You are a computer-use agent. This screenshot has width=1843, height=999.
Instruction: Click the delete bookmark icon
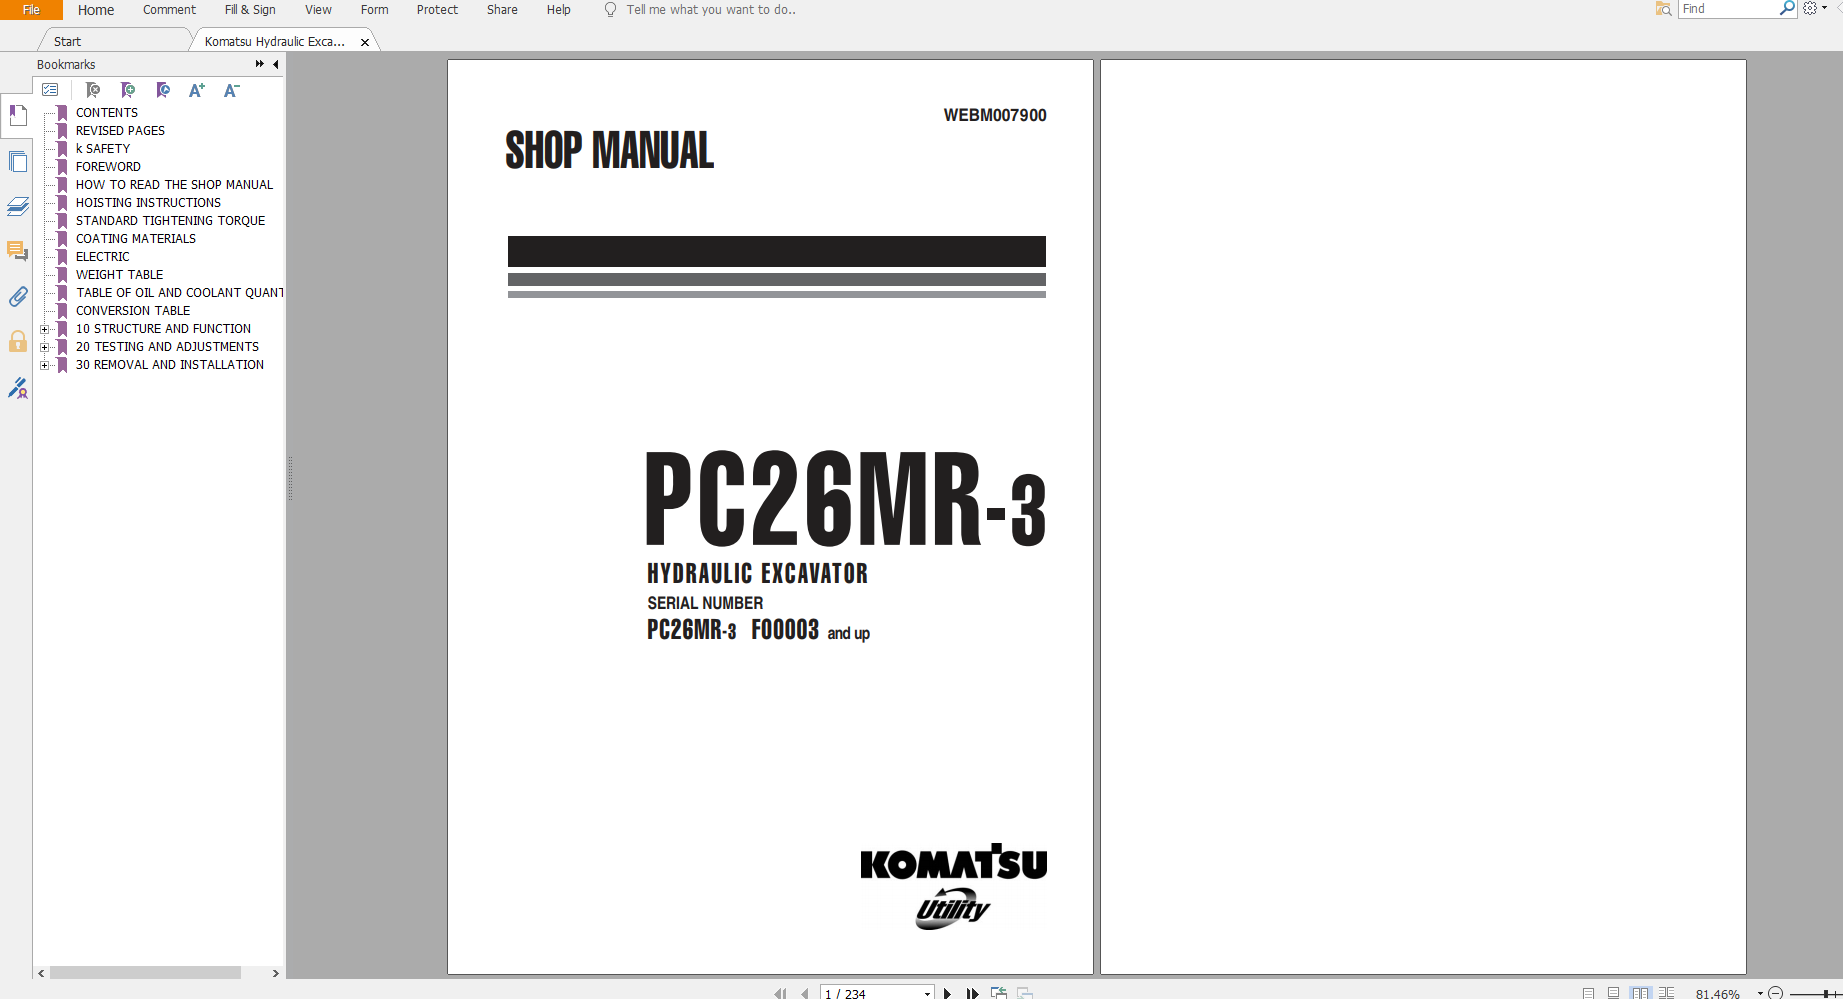pos(93,90)
